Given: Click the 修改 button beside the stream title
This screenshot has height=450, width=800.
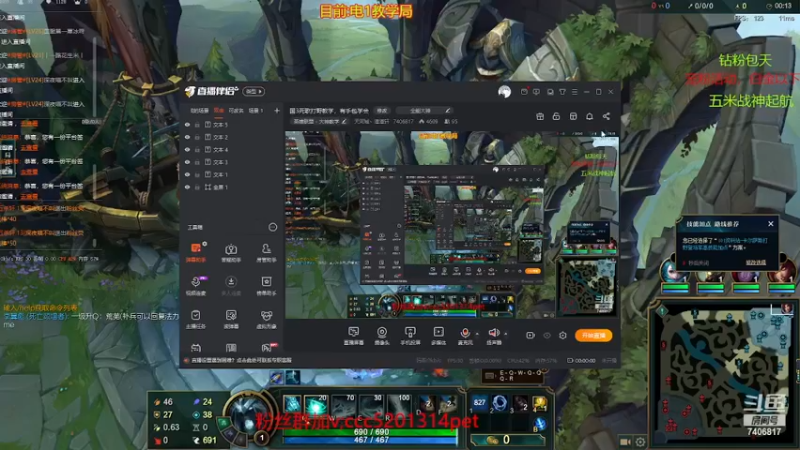Looking at the screenshot, I should coord(382,110).
